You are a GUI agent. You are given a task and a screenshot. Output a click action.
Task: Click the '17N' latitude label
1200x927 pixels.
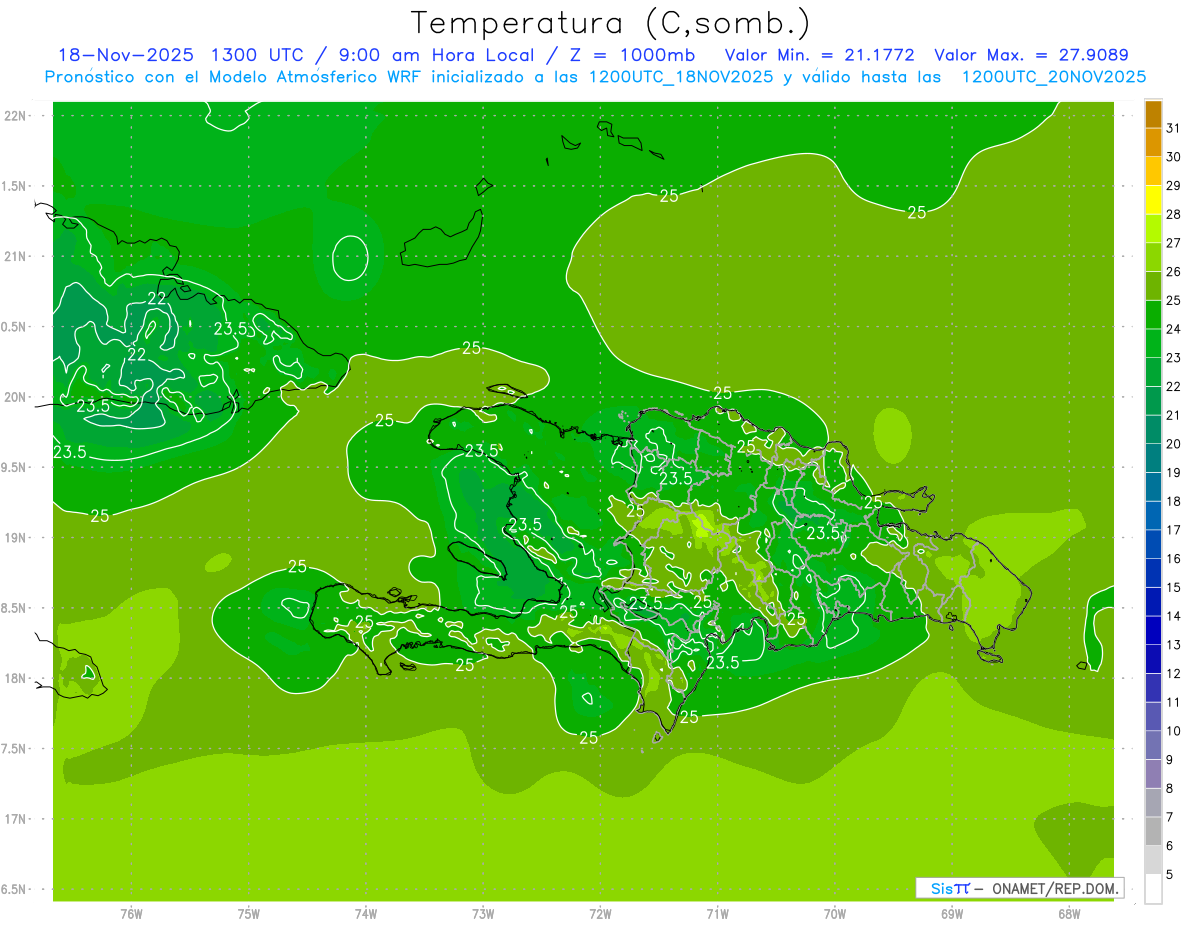pos(14,819)
